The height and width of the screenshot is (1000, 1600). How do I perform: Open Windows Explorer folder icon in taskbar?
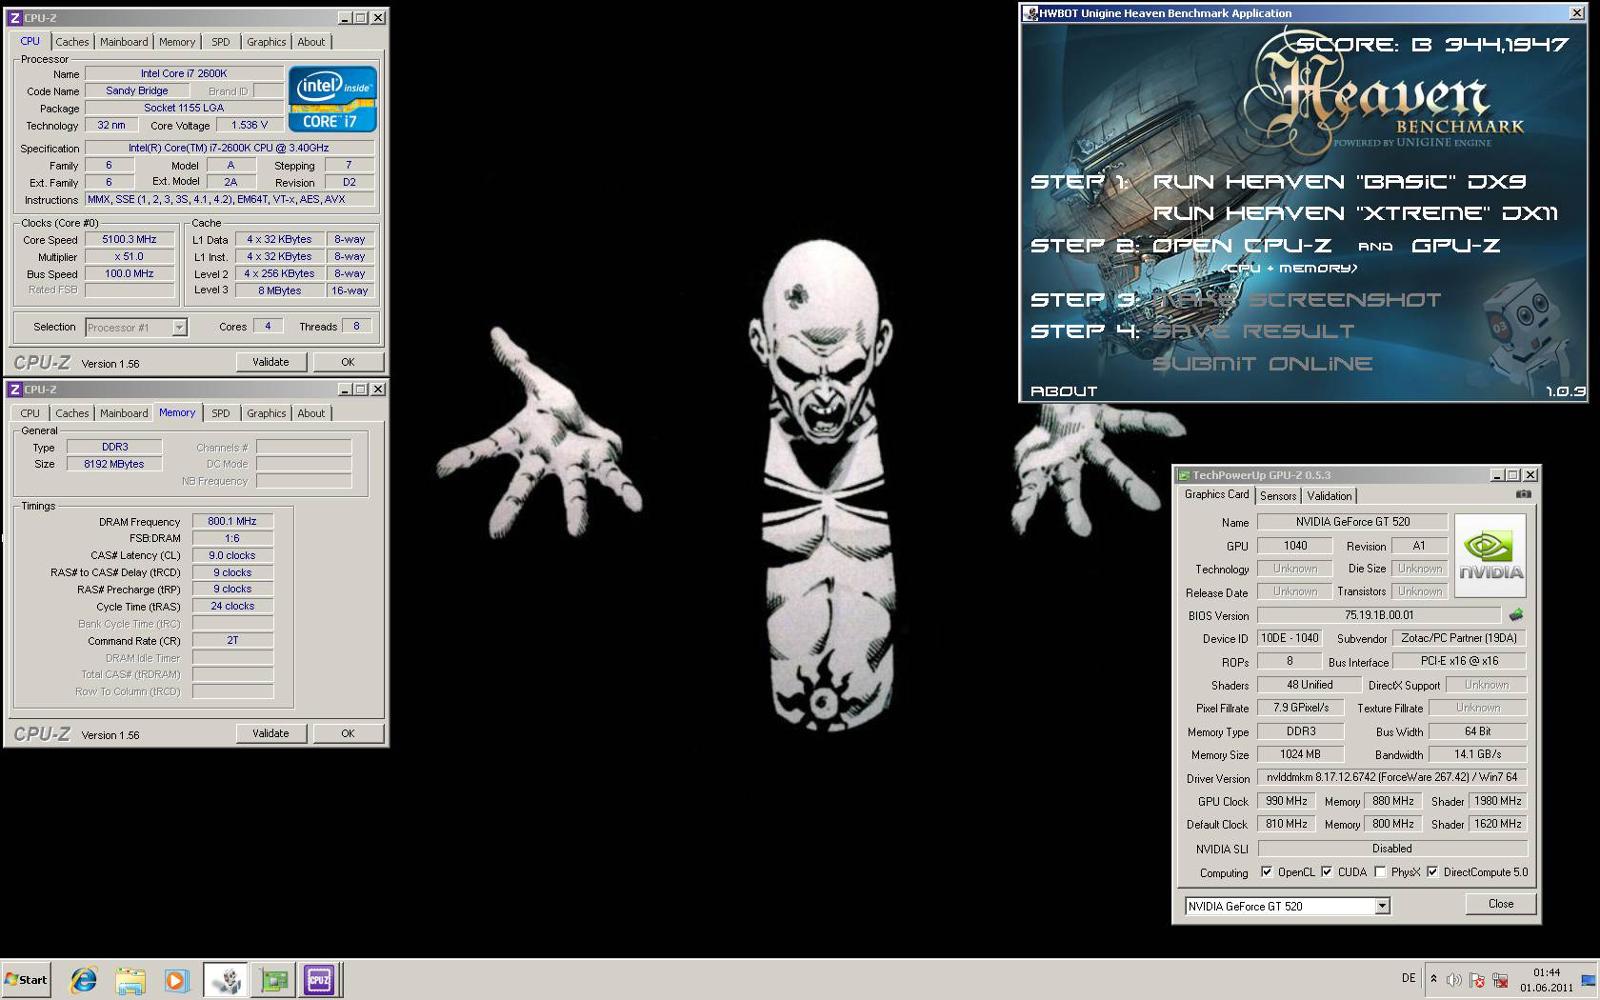130,980
